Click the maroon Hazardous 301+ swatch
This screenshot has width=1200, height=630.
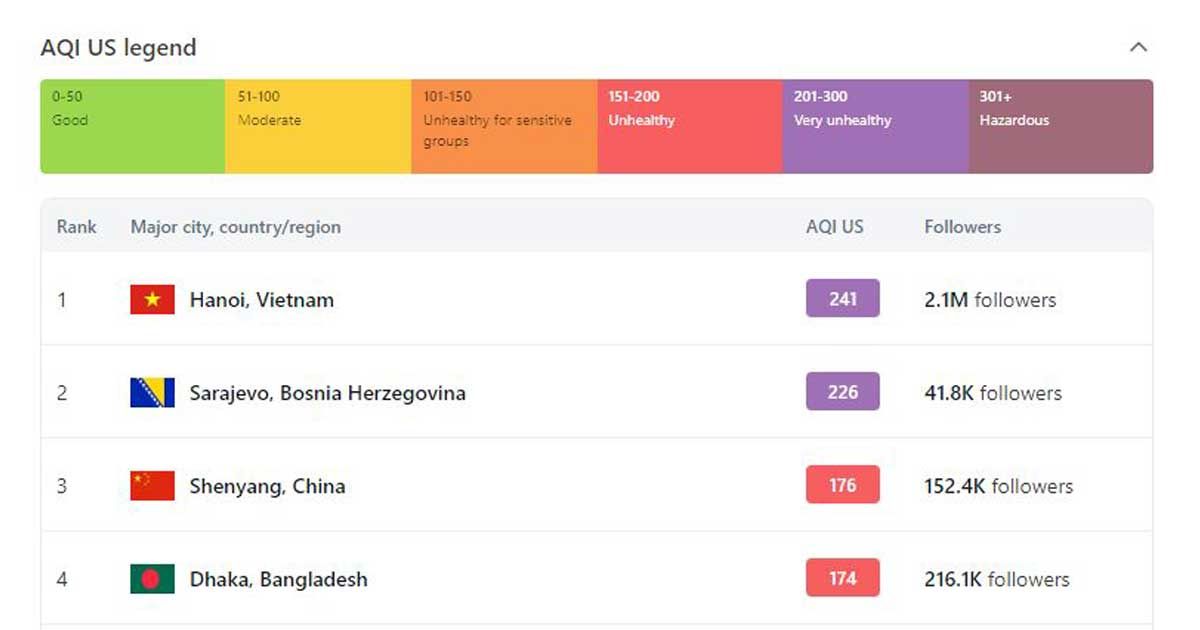click(x=1060, y=127)
